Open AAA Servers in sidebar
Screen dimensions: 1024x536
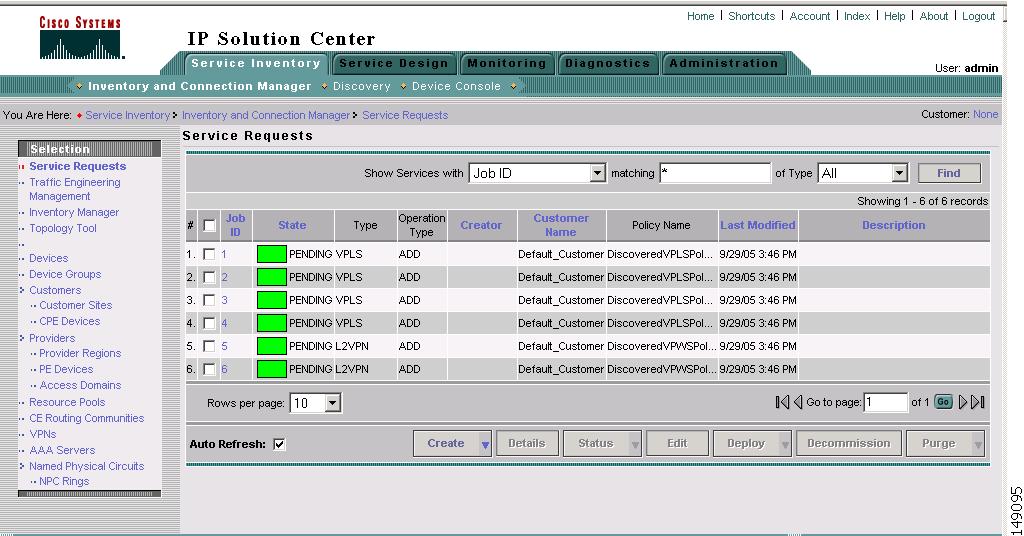(x=62, y=450)
